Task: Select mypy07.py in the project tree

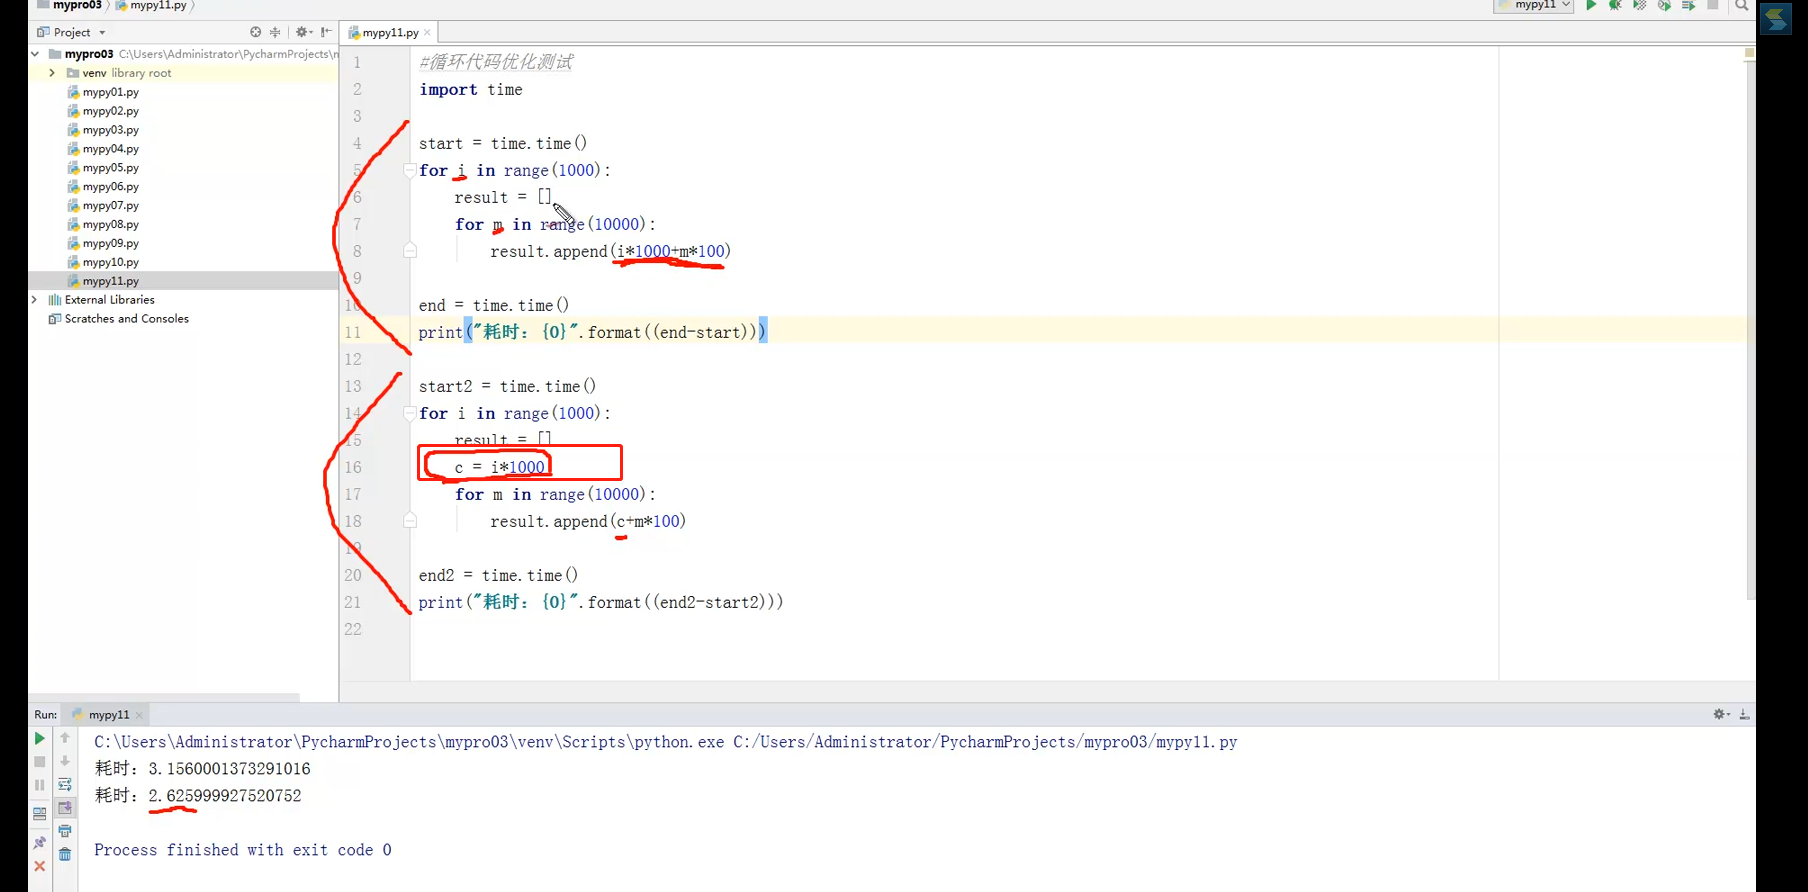Action: [110, 206]
